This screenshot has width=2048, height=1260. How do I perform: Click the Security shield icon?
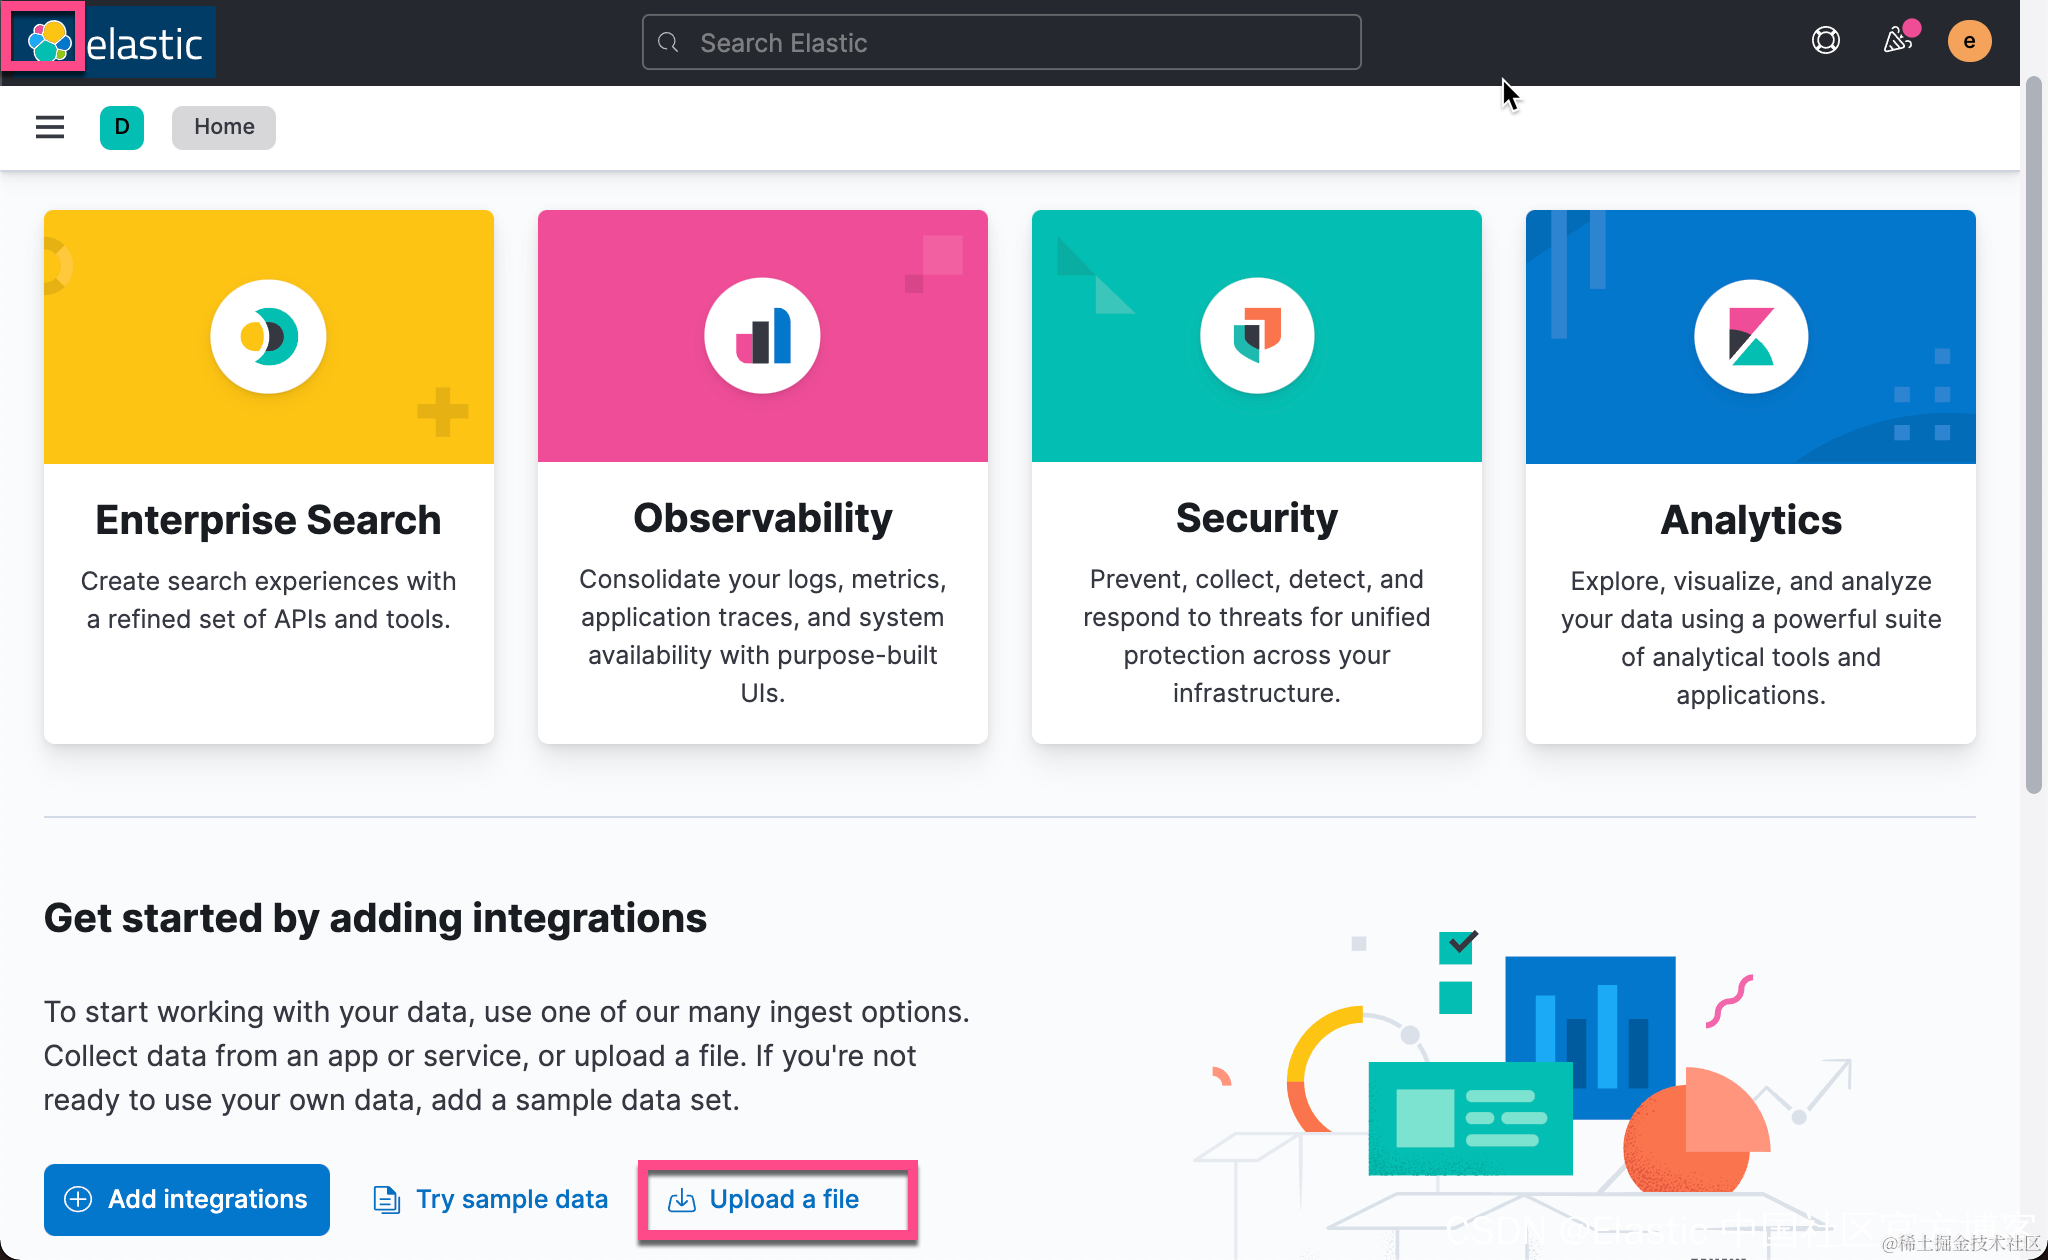point(1256,337)
